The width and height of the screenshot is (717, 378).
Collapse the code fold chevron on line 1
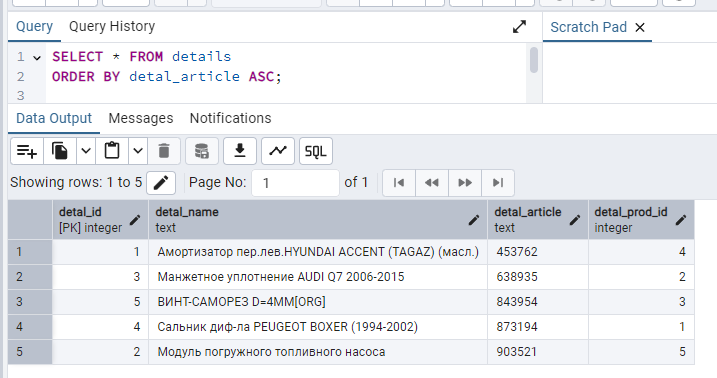point(37,58)
